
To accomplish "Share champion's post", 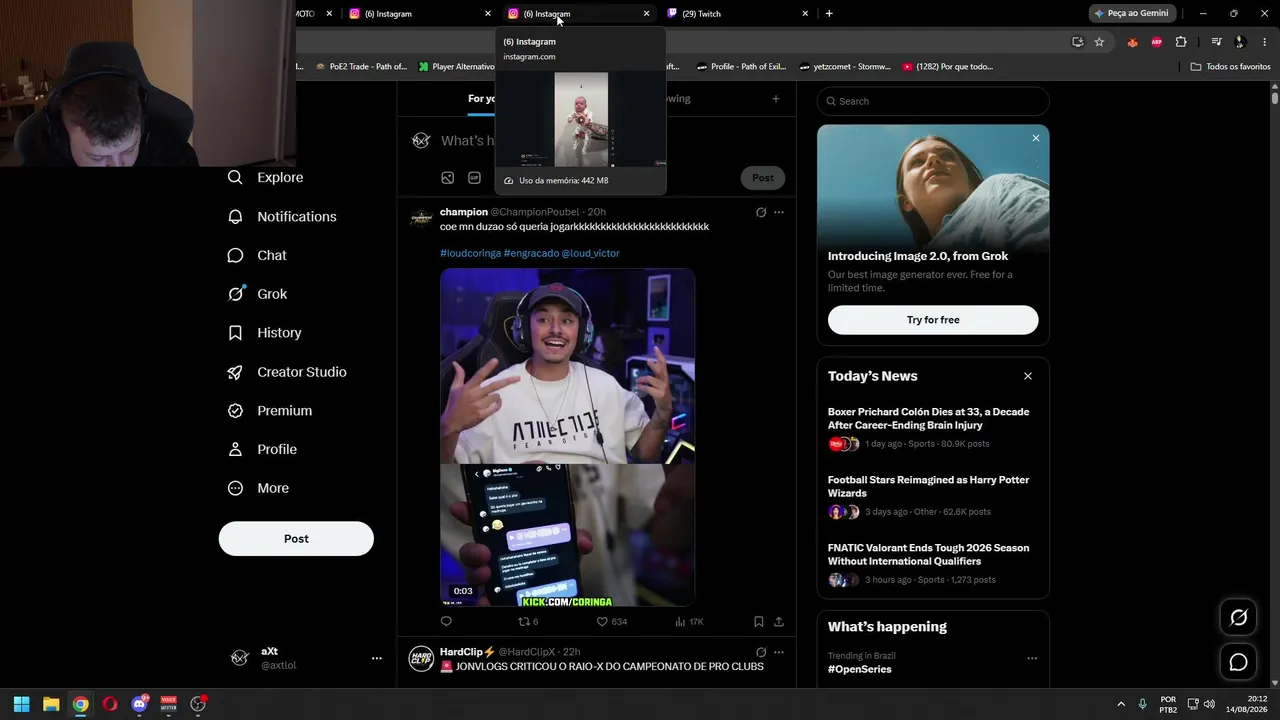I will click(778, 621).
